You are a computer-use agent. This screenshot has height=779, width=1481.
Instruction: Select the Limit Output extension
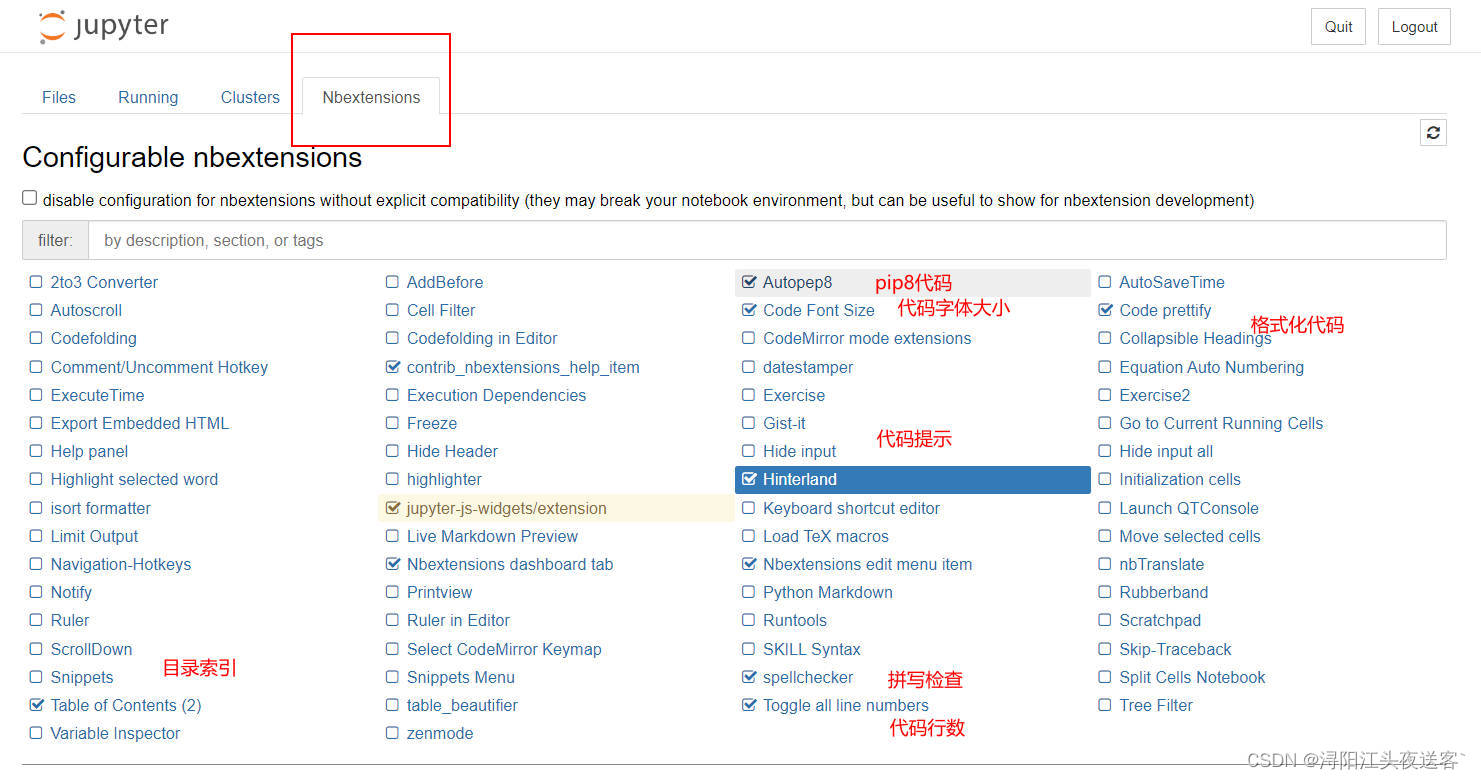(x=94, y=536)
